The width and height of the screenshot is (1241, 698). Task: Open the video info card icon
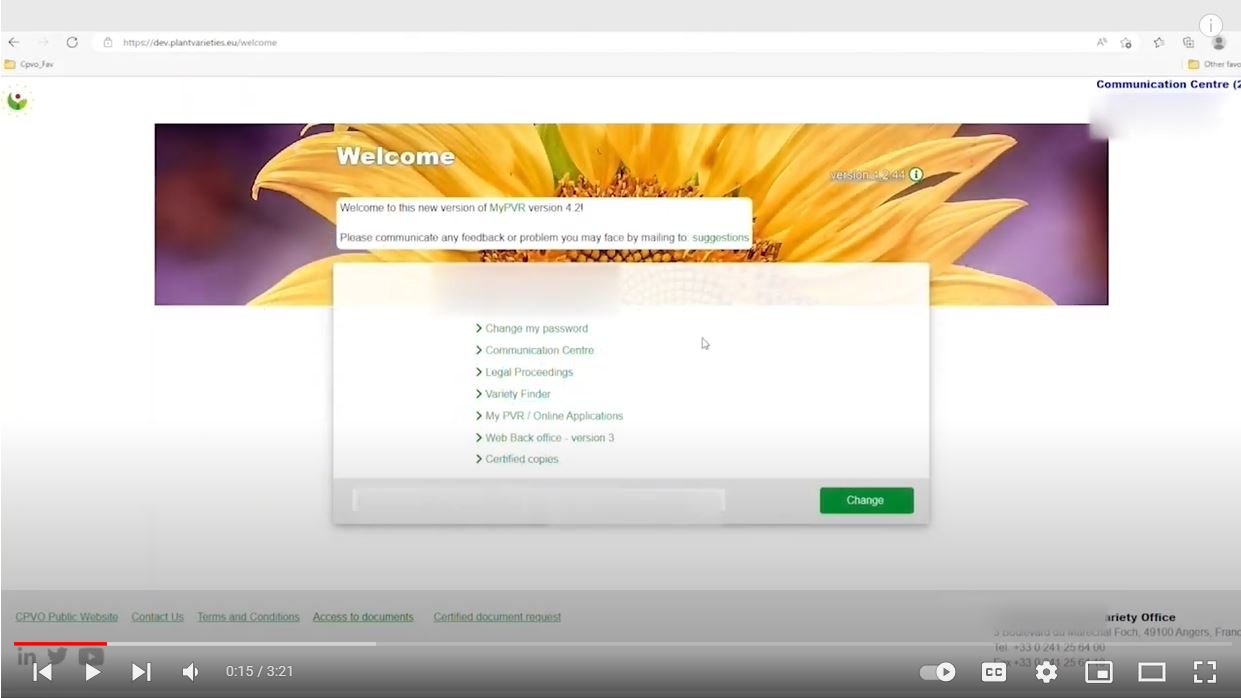click(x=1211, y=26)
